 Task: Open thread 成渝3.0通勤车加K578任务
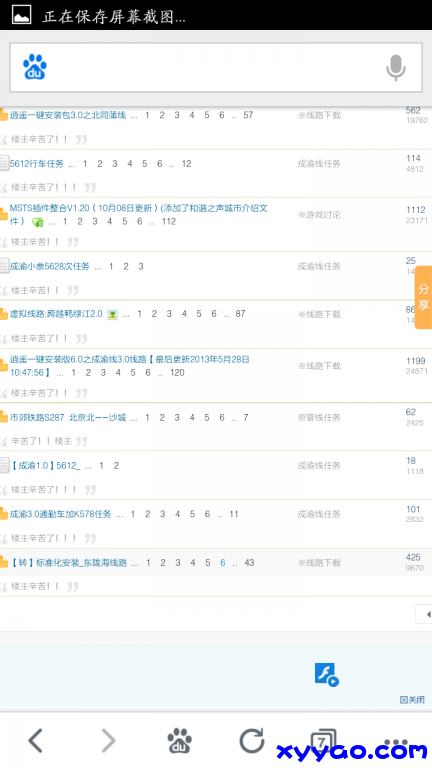60,514
